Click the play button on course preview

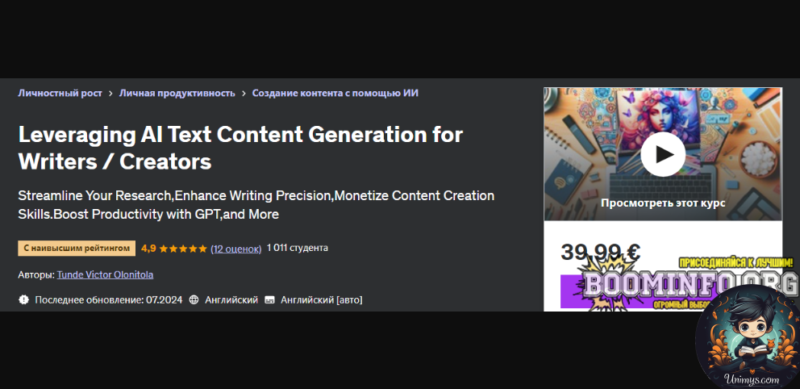(663, 154)
